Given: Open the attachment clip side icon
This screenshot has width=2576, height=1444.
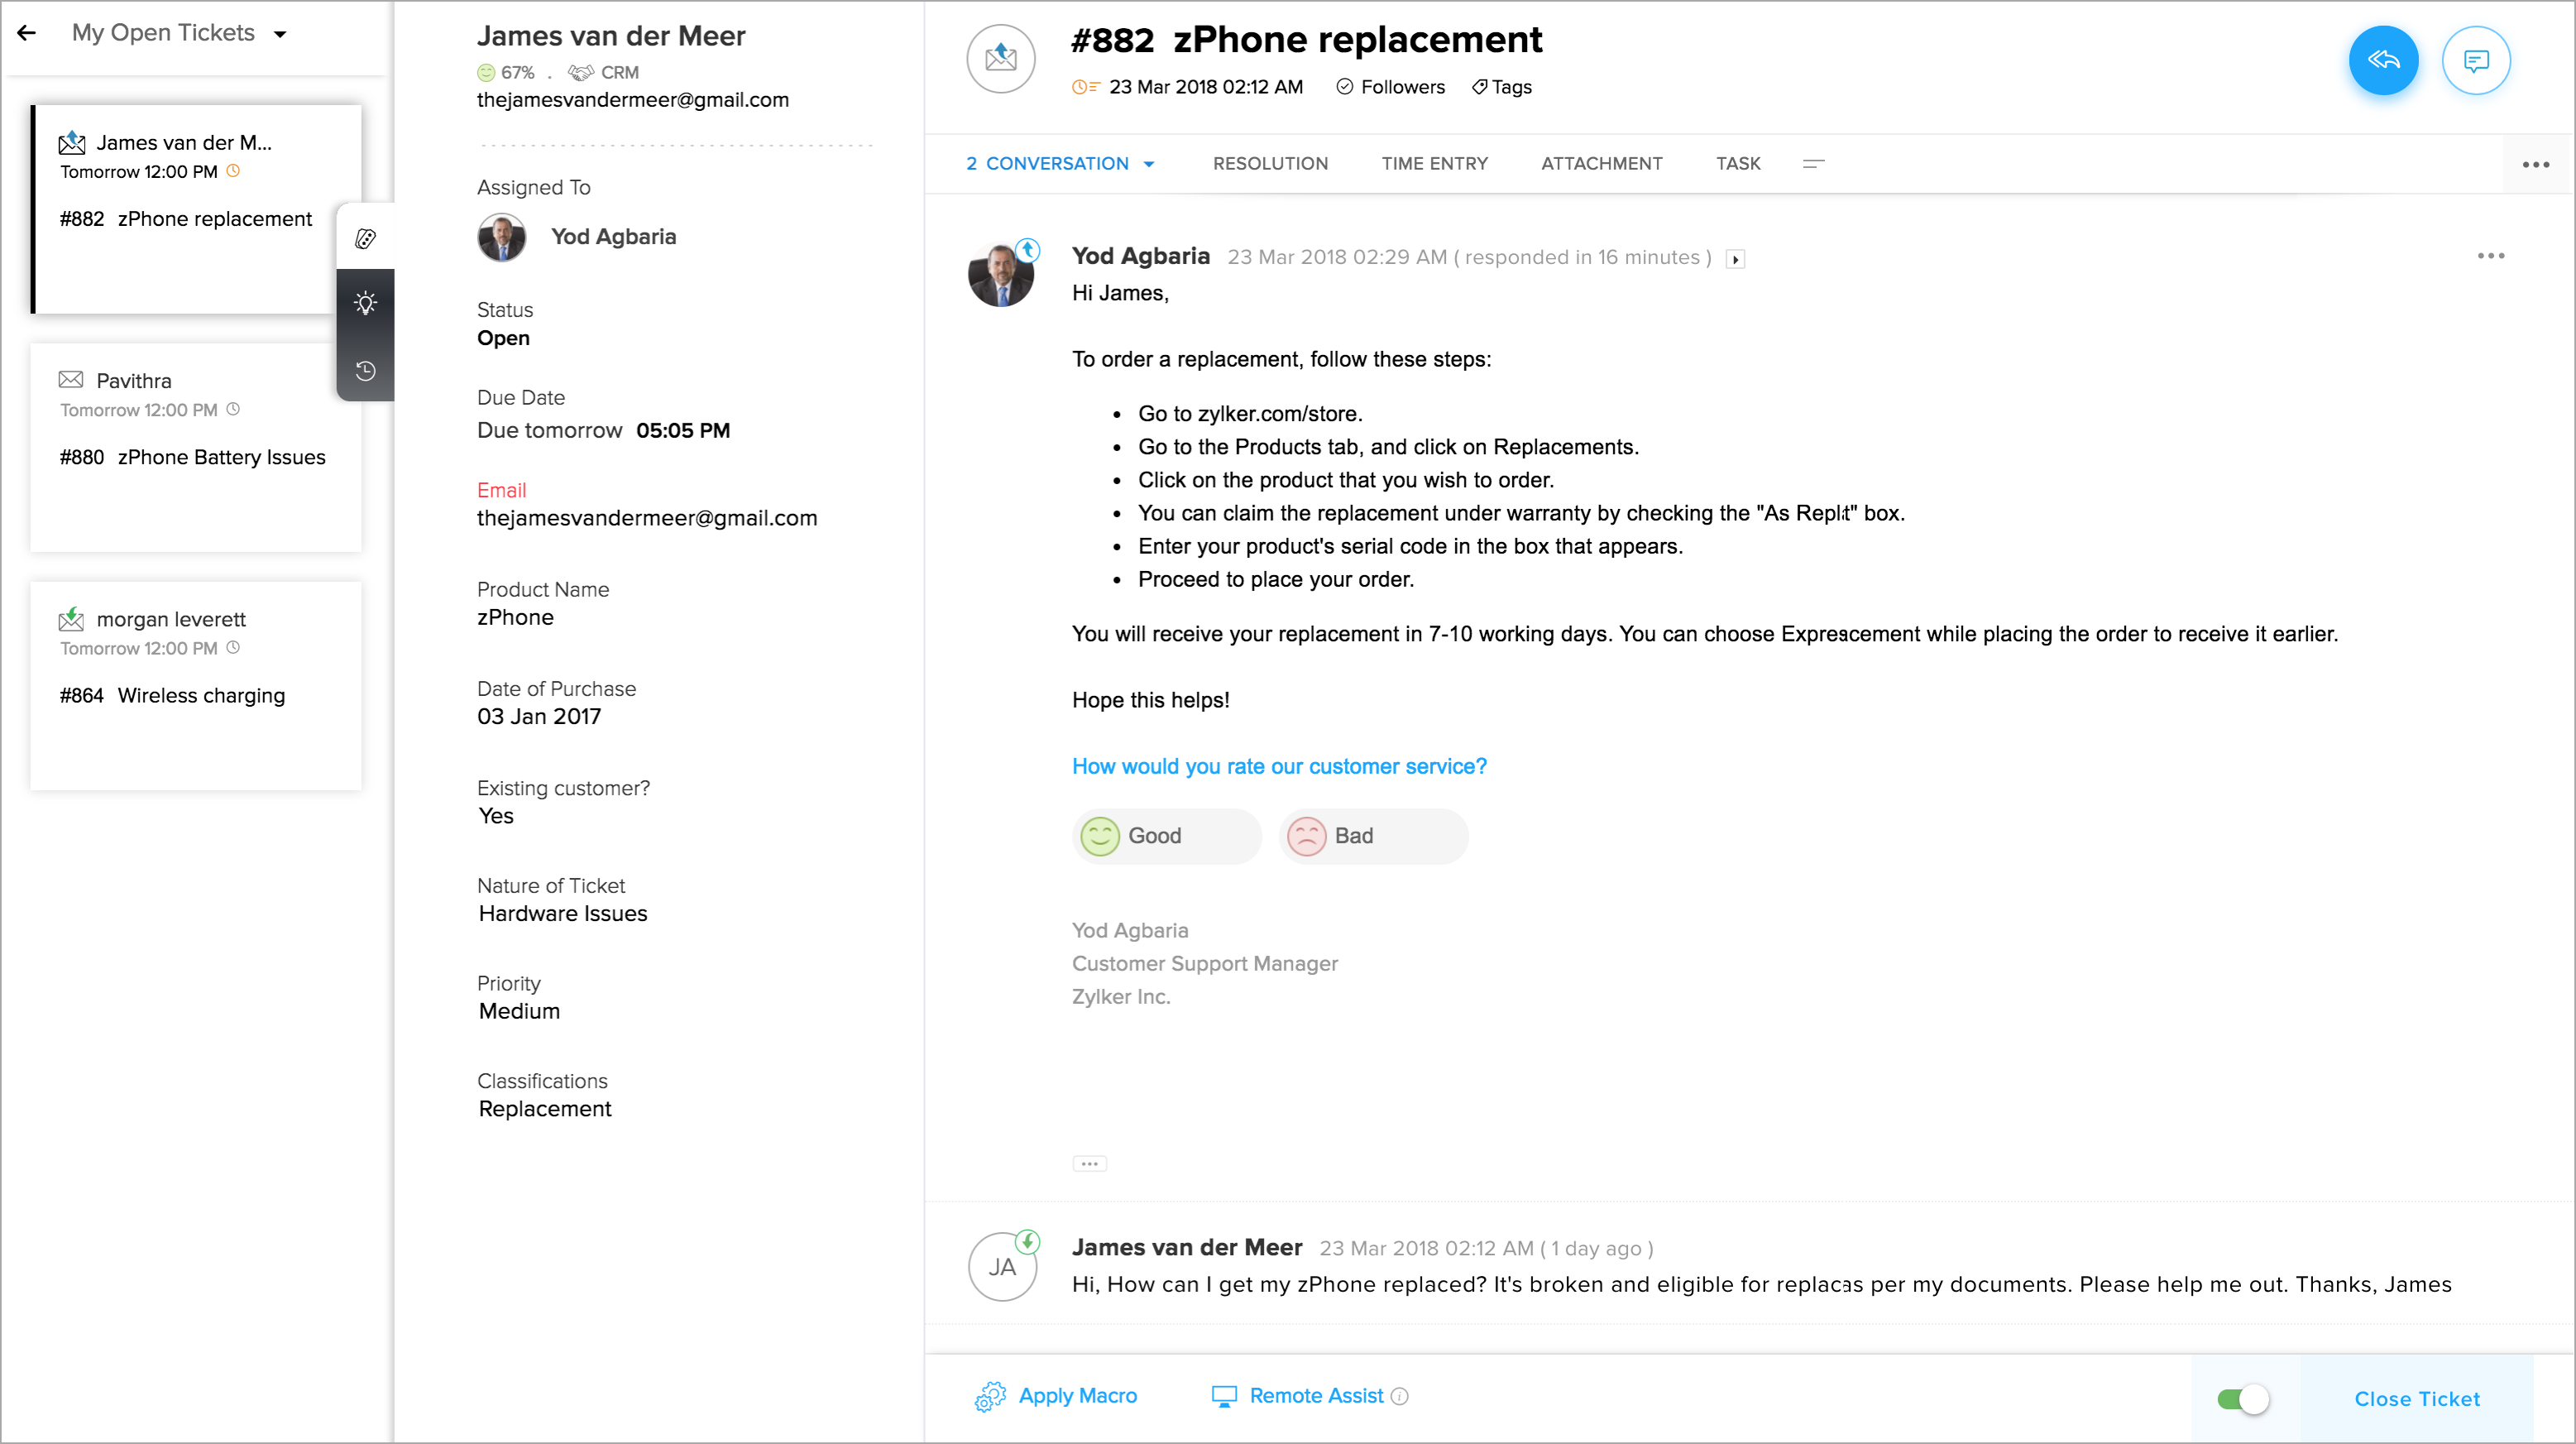Looking at the screenshot, I should 366,238.
